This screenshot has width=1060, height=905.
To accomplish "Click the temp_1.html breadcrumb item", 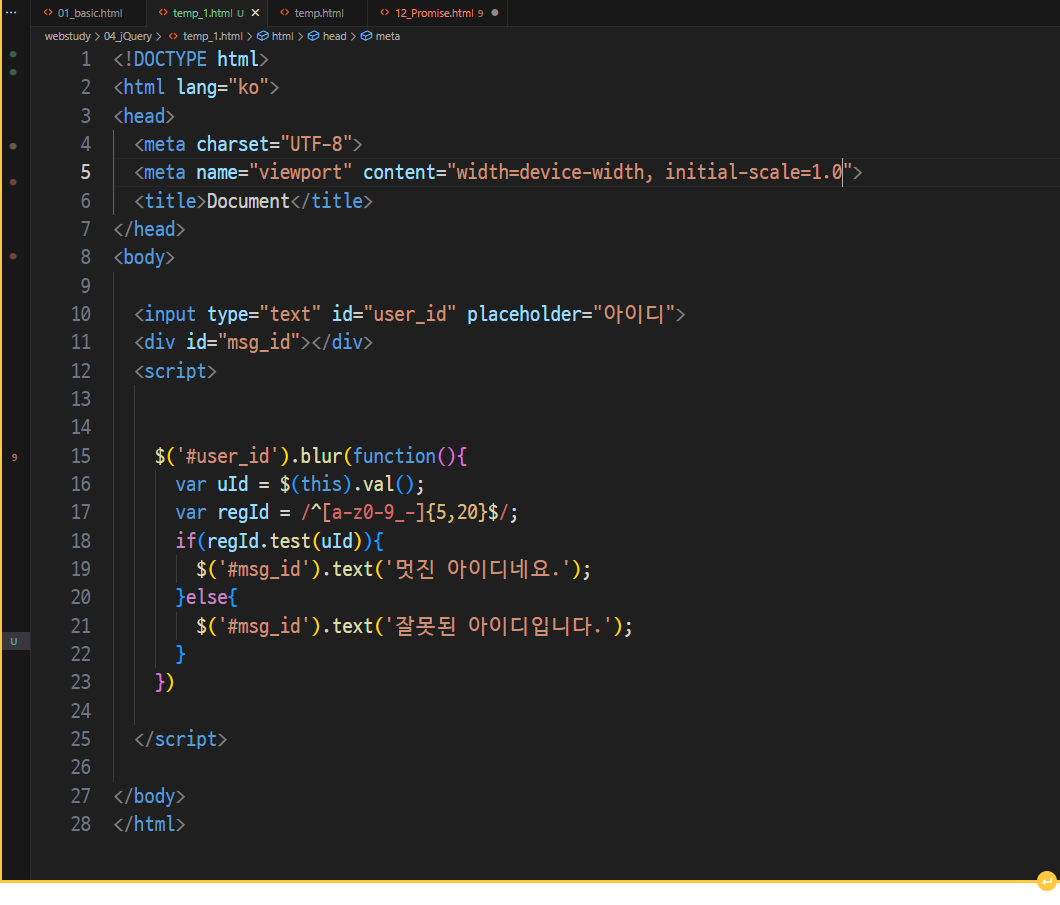I will click(212, 36).
